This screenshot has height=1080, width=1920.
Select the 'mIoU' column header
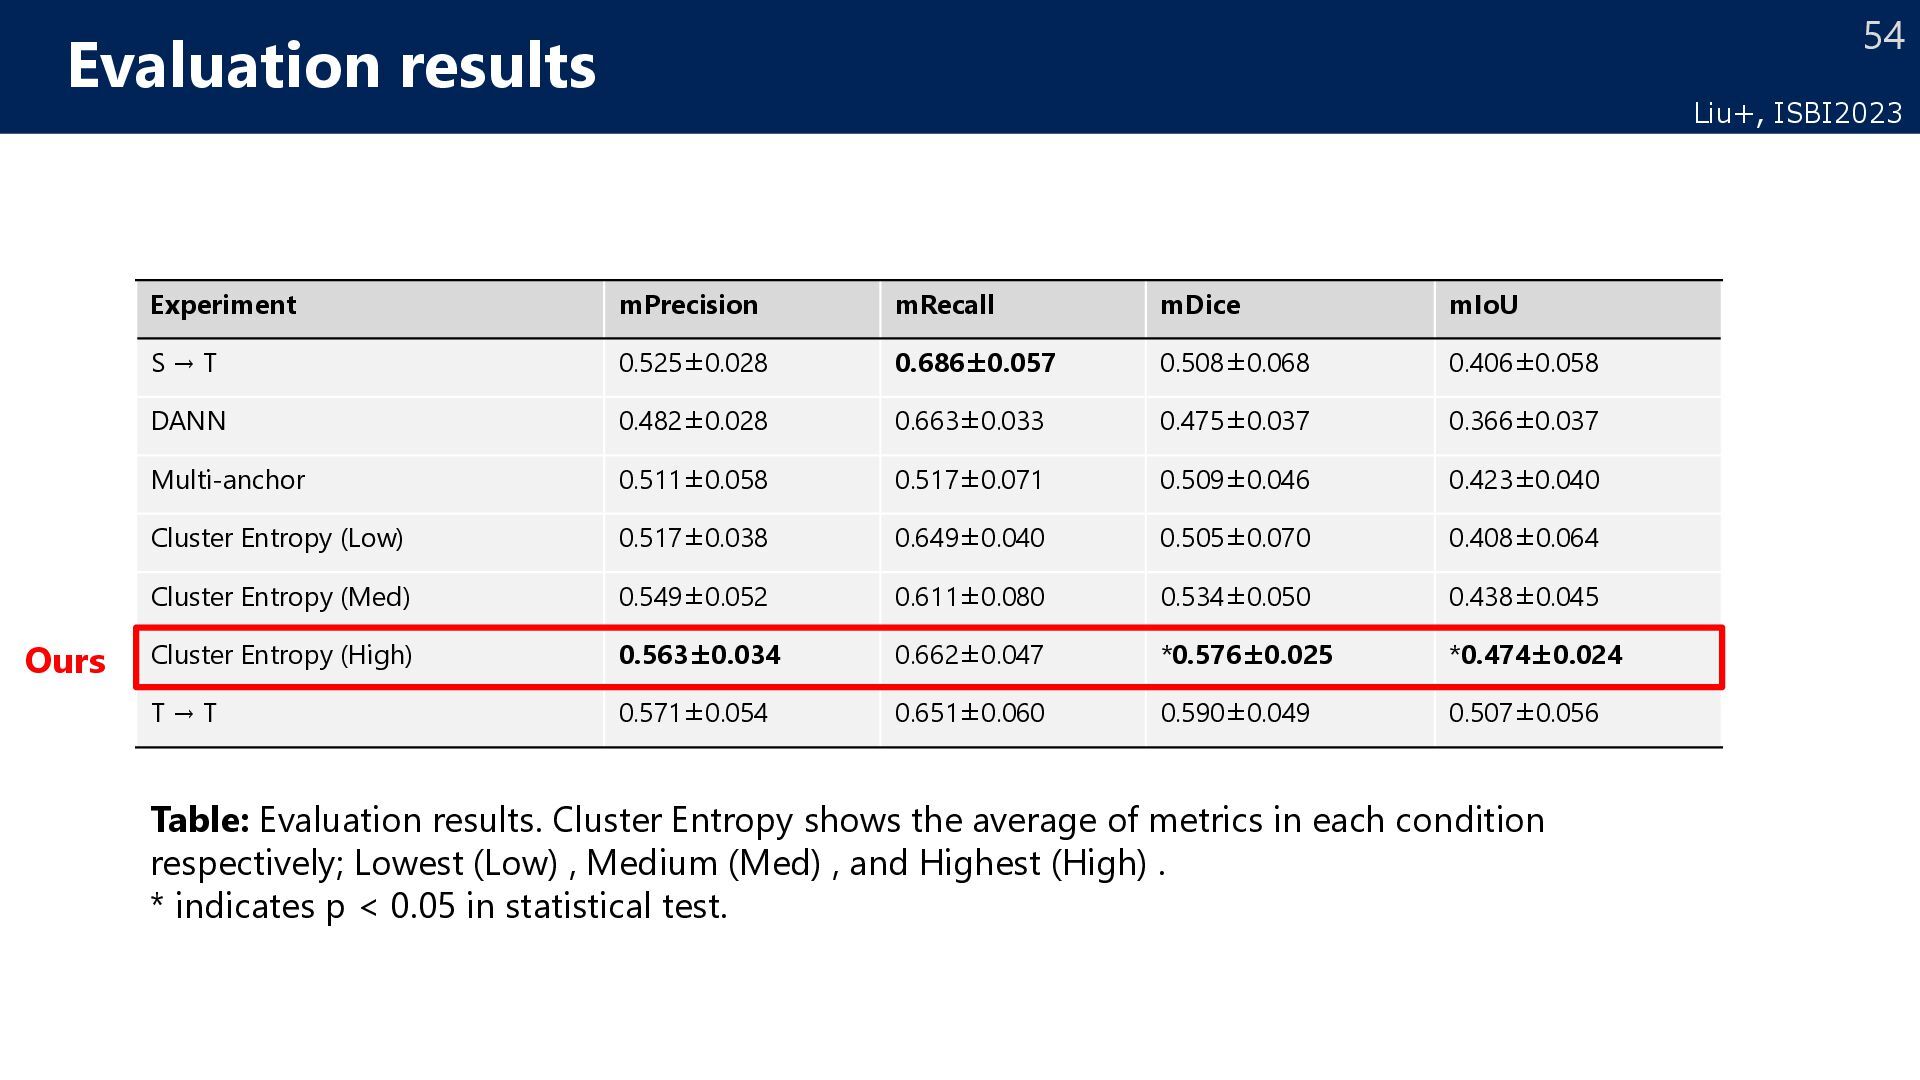tap(1483, 306)
